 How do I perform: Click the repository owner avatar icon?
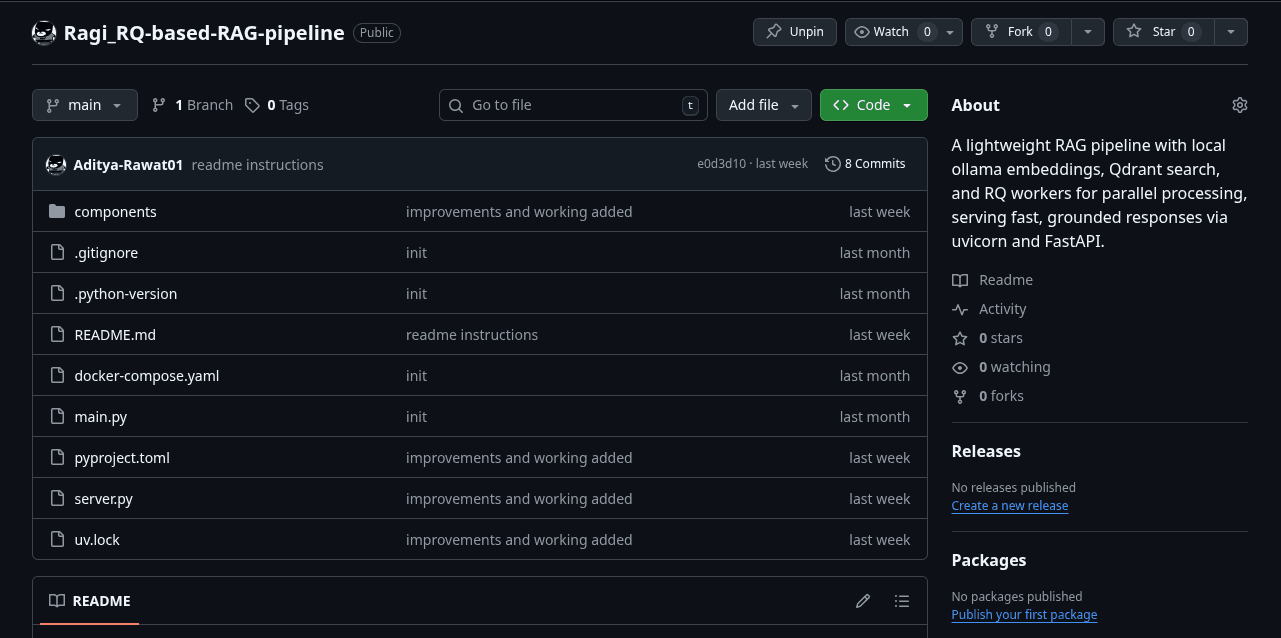pos(44,33)
